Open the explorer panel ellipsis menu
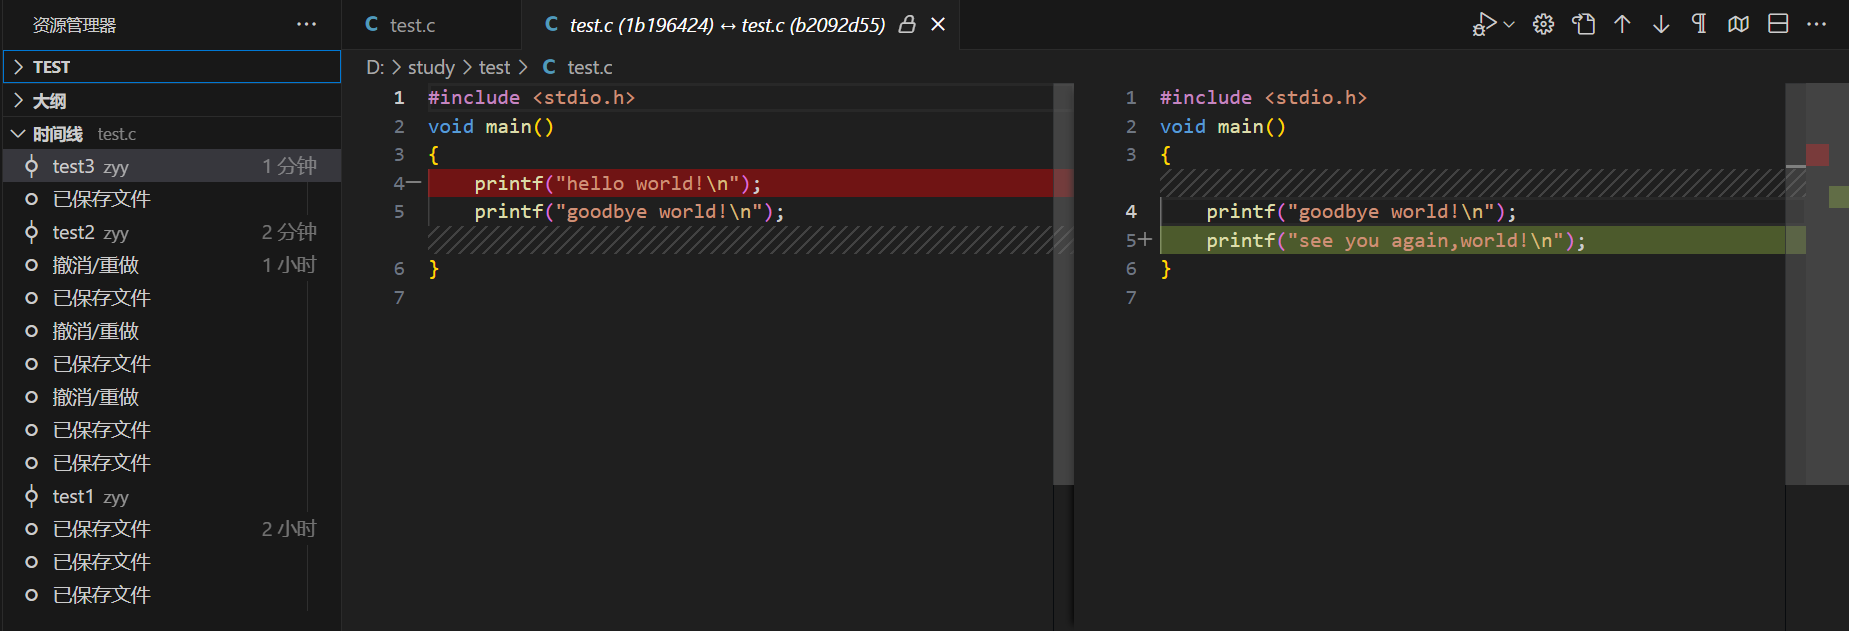Screen dimensions: 1849x631 point(307,24)
